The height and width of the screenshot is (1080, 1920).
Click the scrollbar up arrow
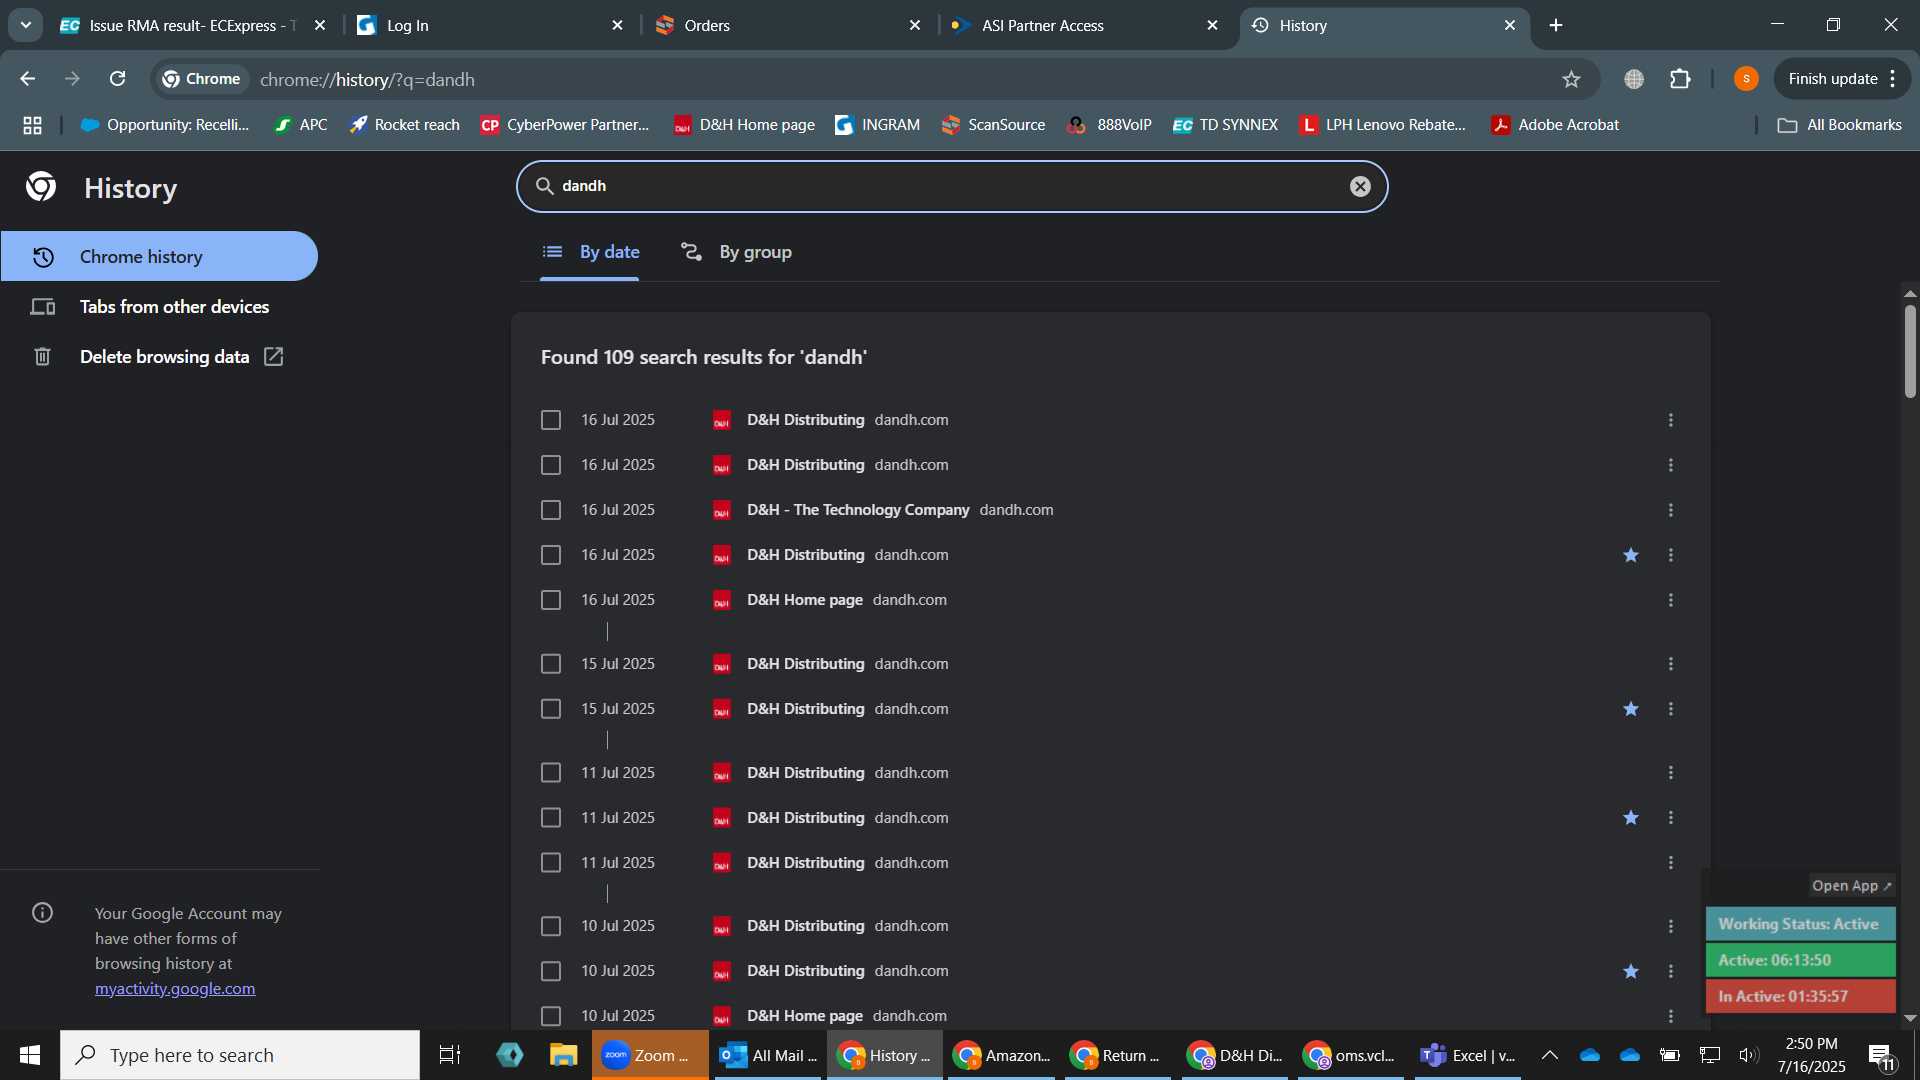[x=1910, y=294]
